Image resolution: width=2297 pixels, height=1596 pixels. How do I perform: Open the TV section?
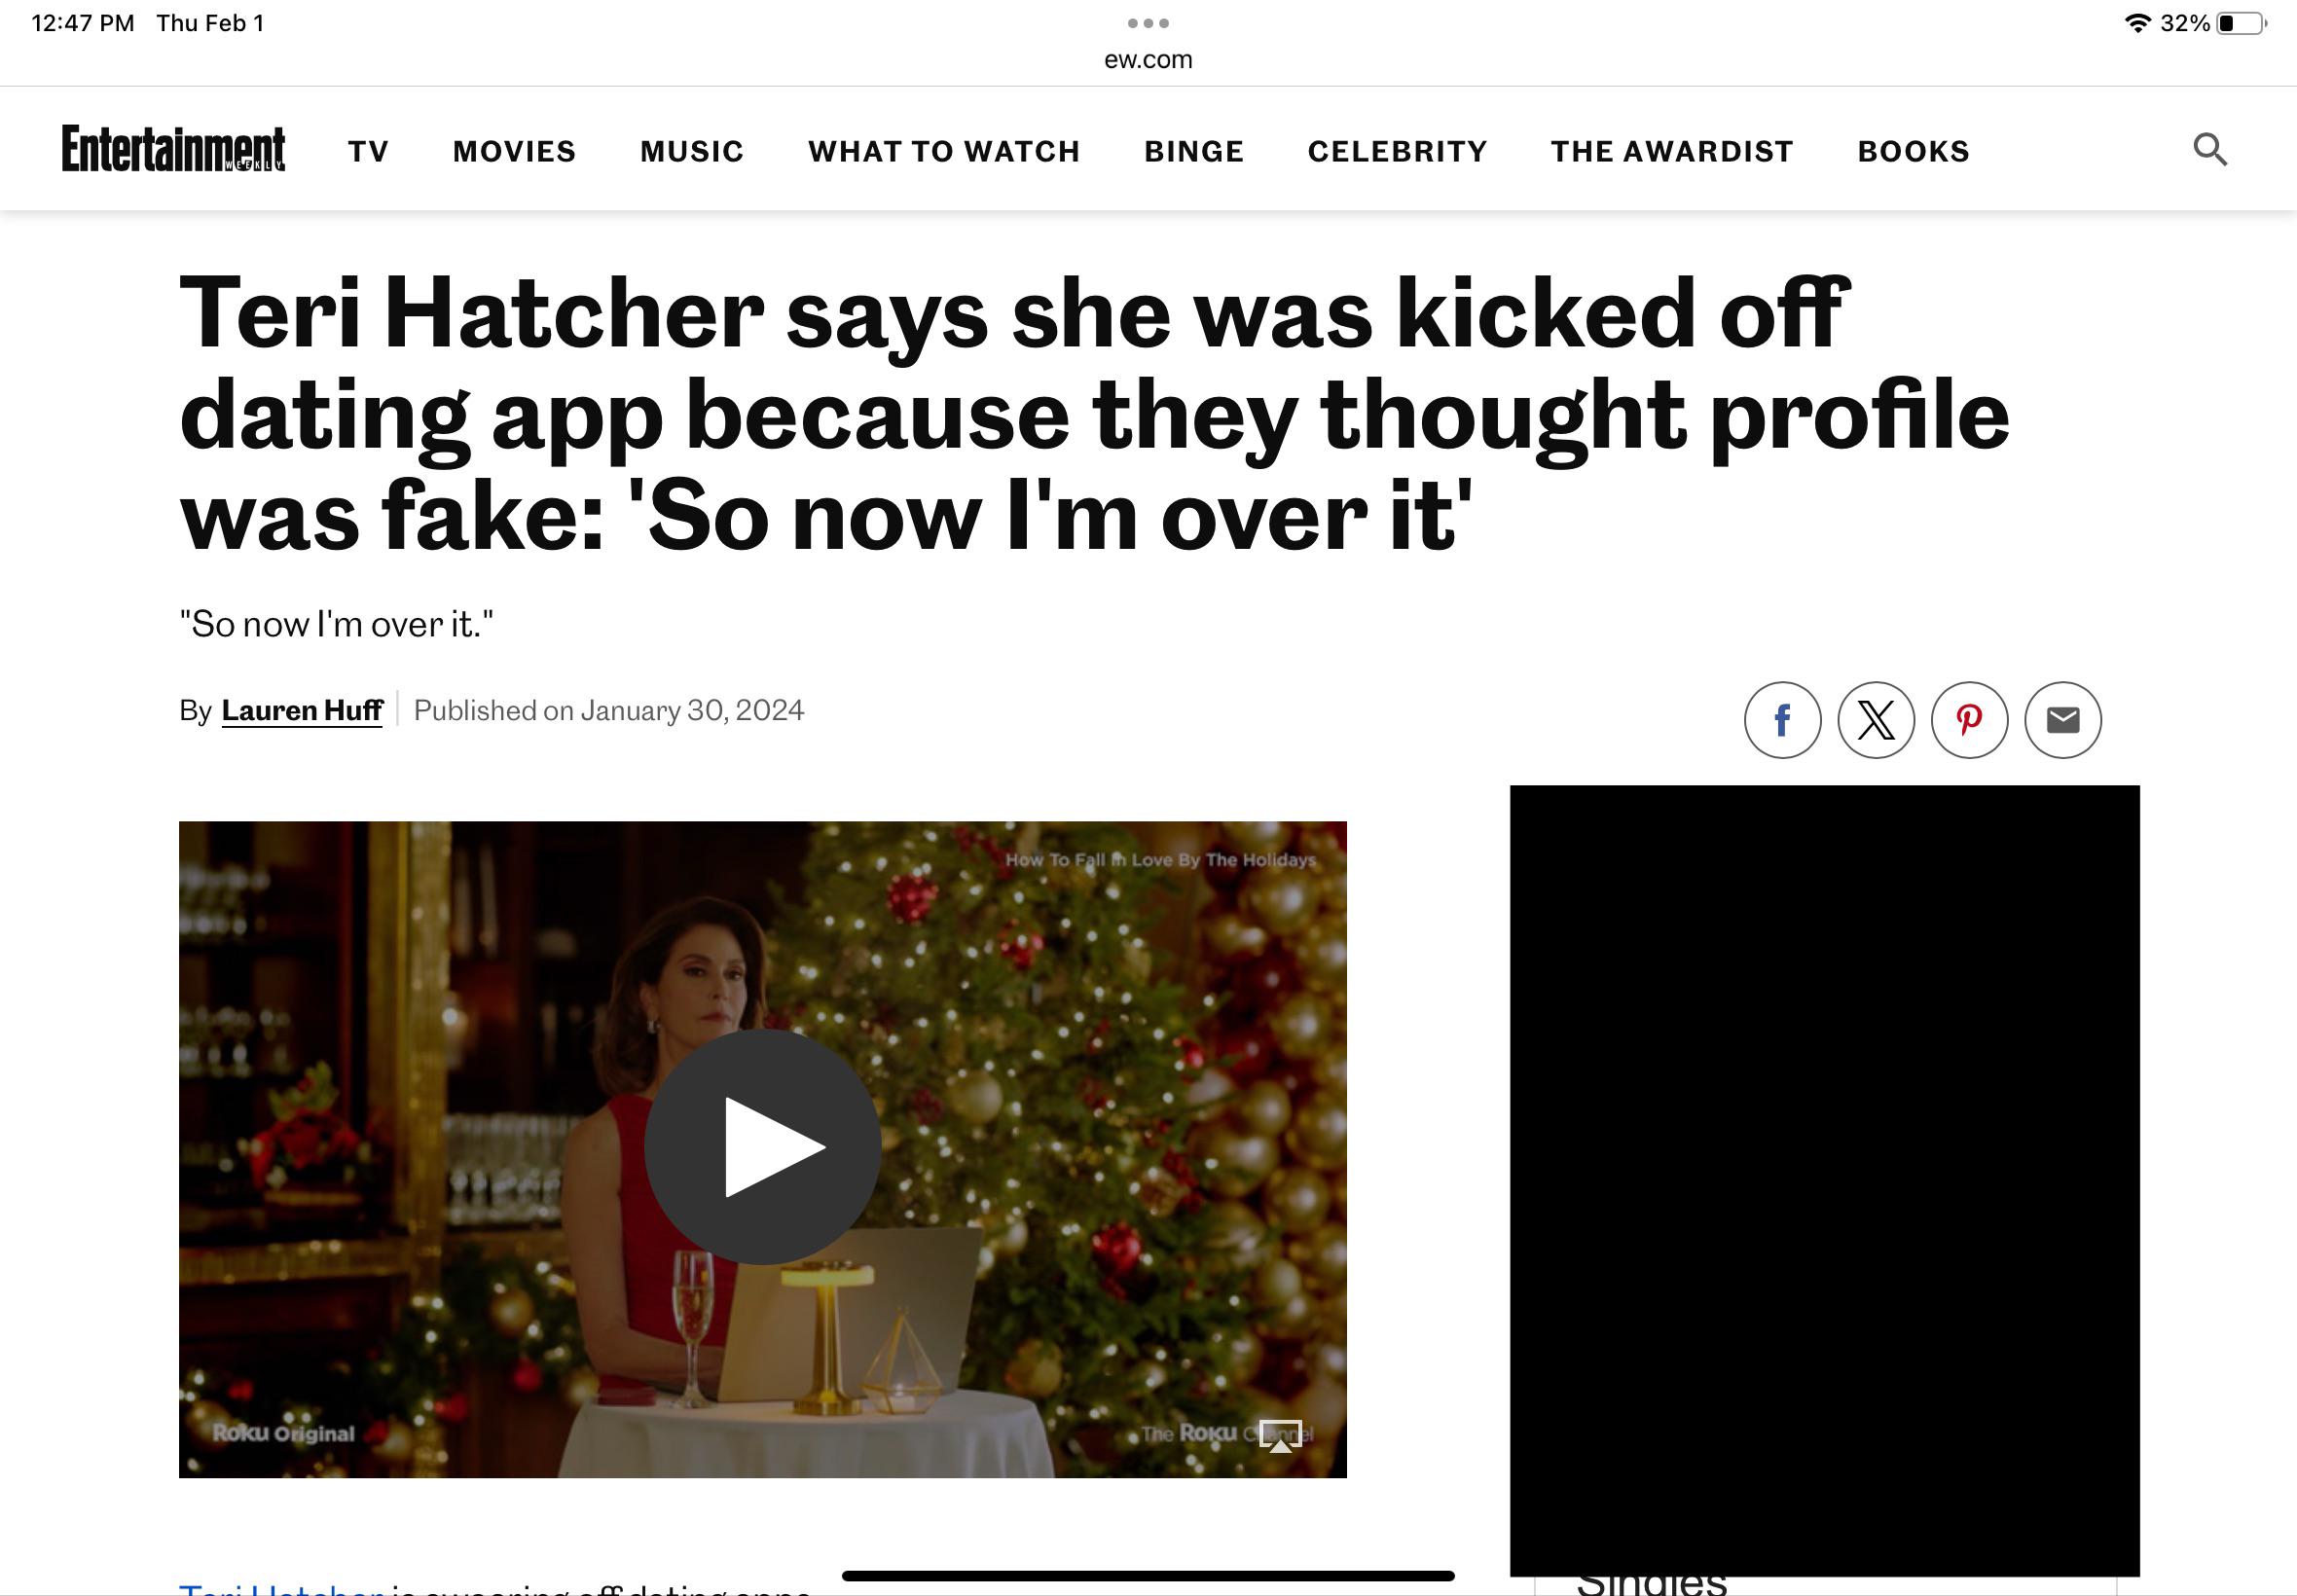(x=368, y=151)
